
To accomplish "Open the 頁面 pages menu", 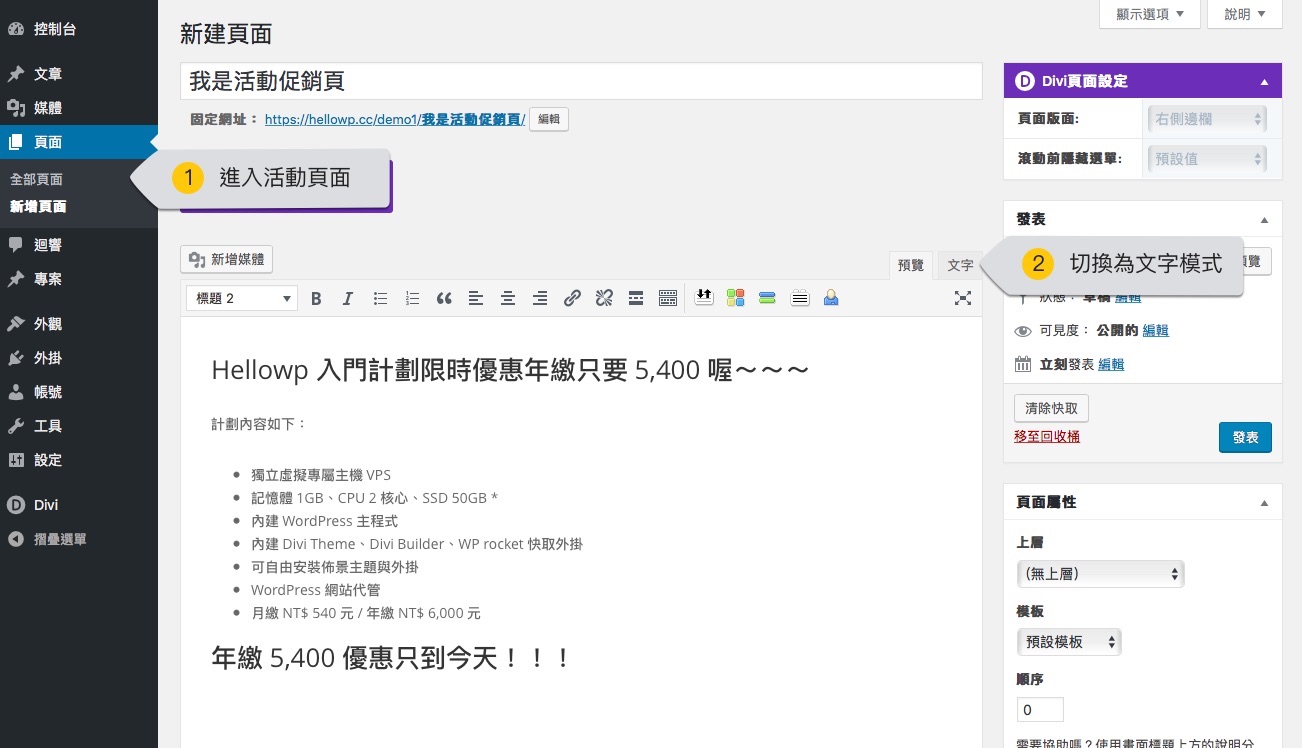I will (x=79, y=142).
